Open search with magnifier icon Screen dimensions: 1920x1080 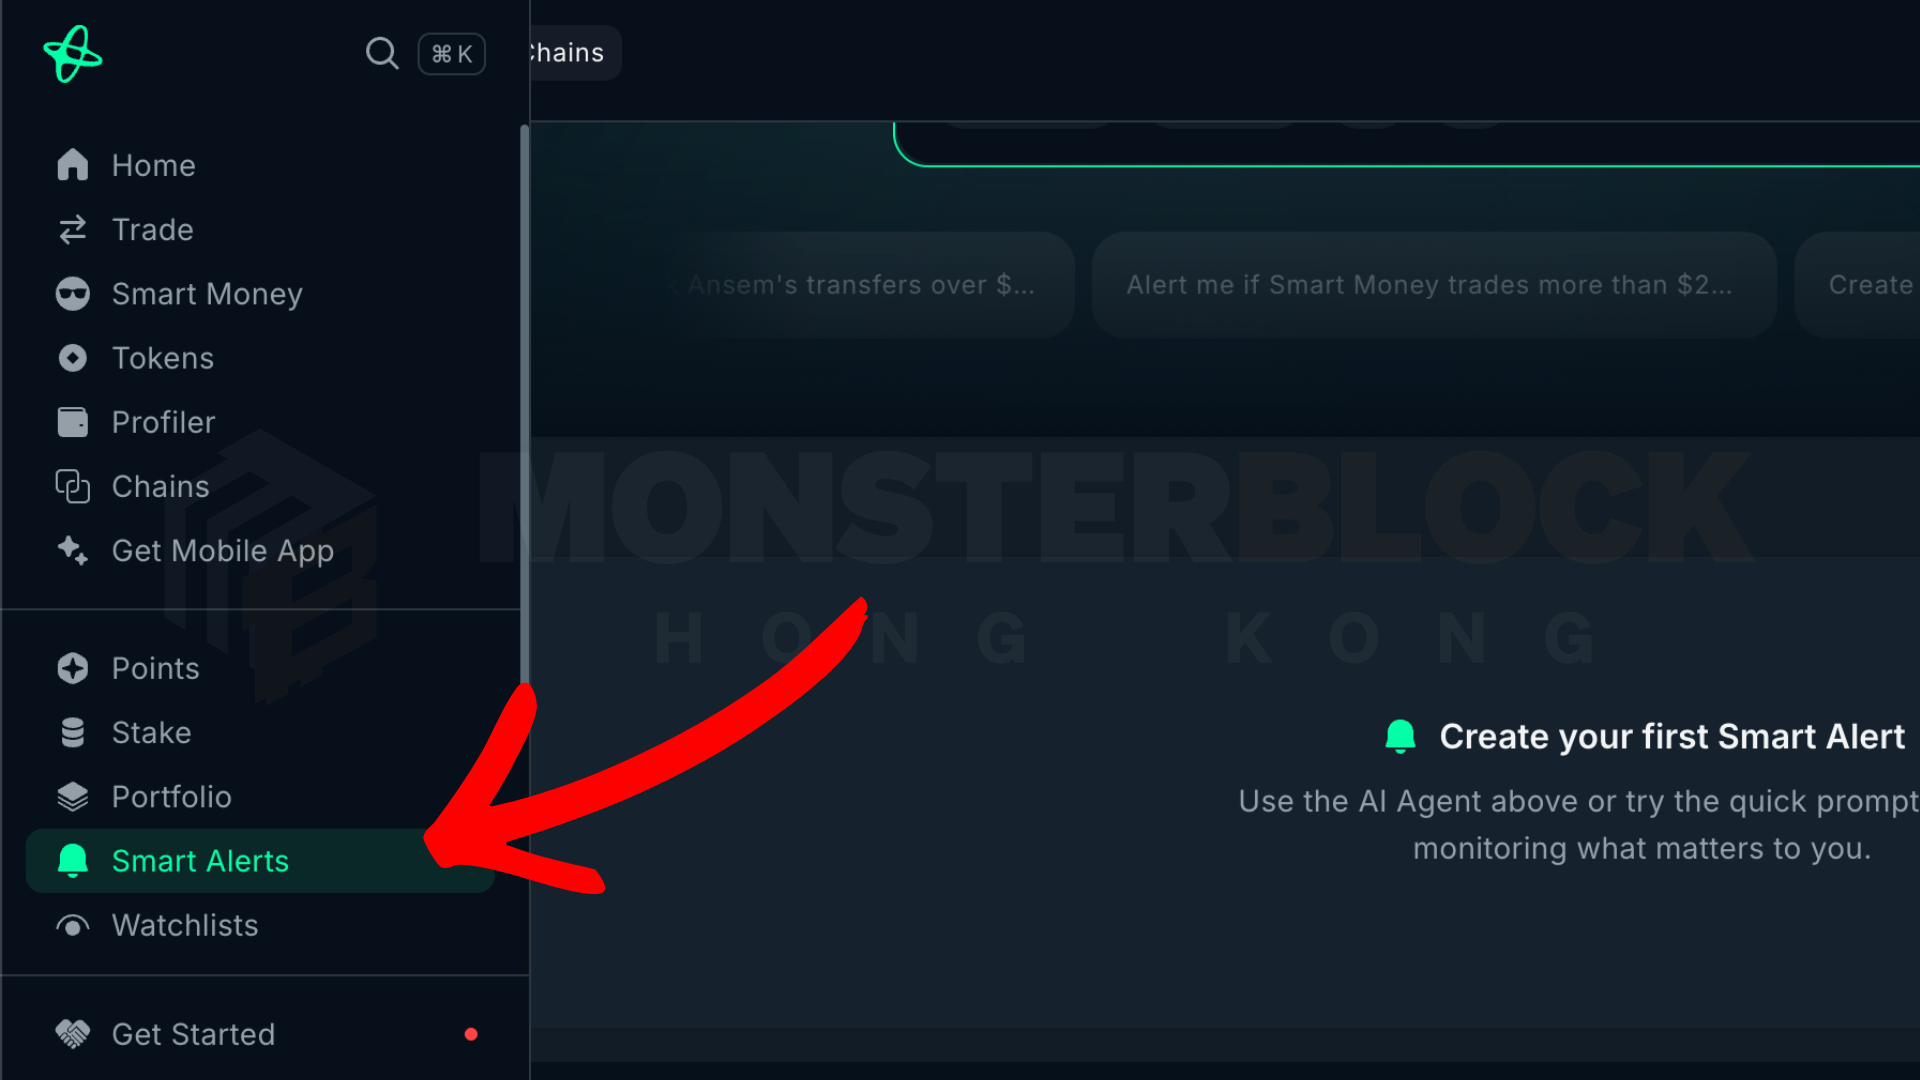pyautogui.click(x=381, y=53)
